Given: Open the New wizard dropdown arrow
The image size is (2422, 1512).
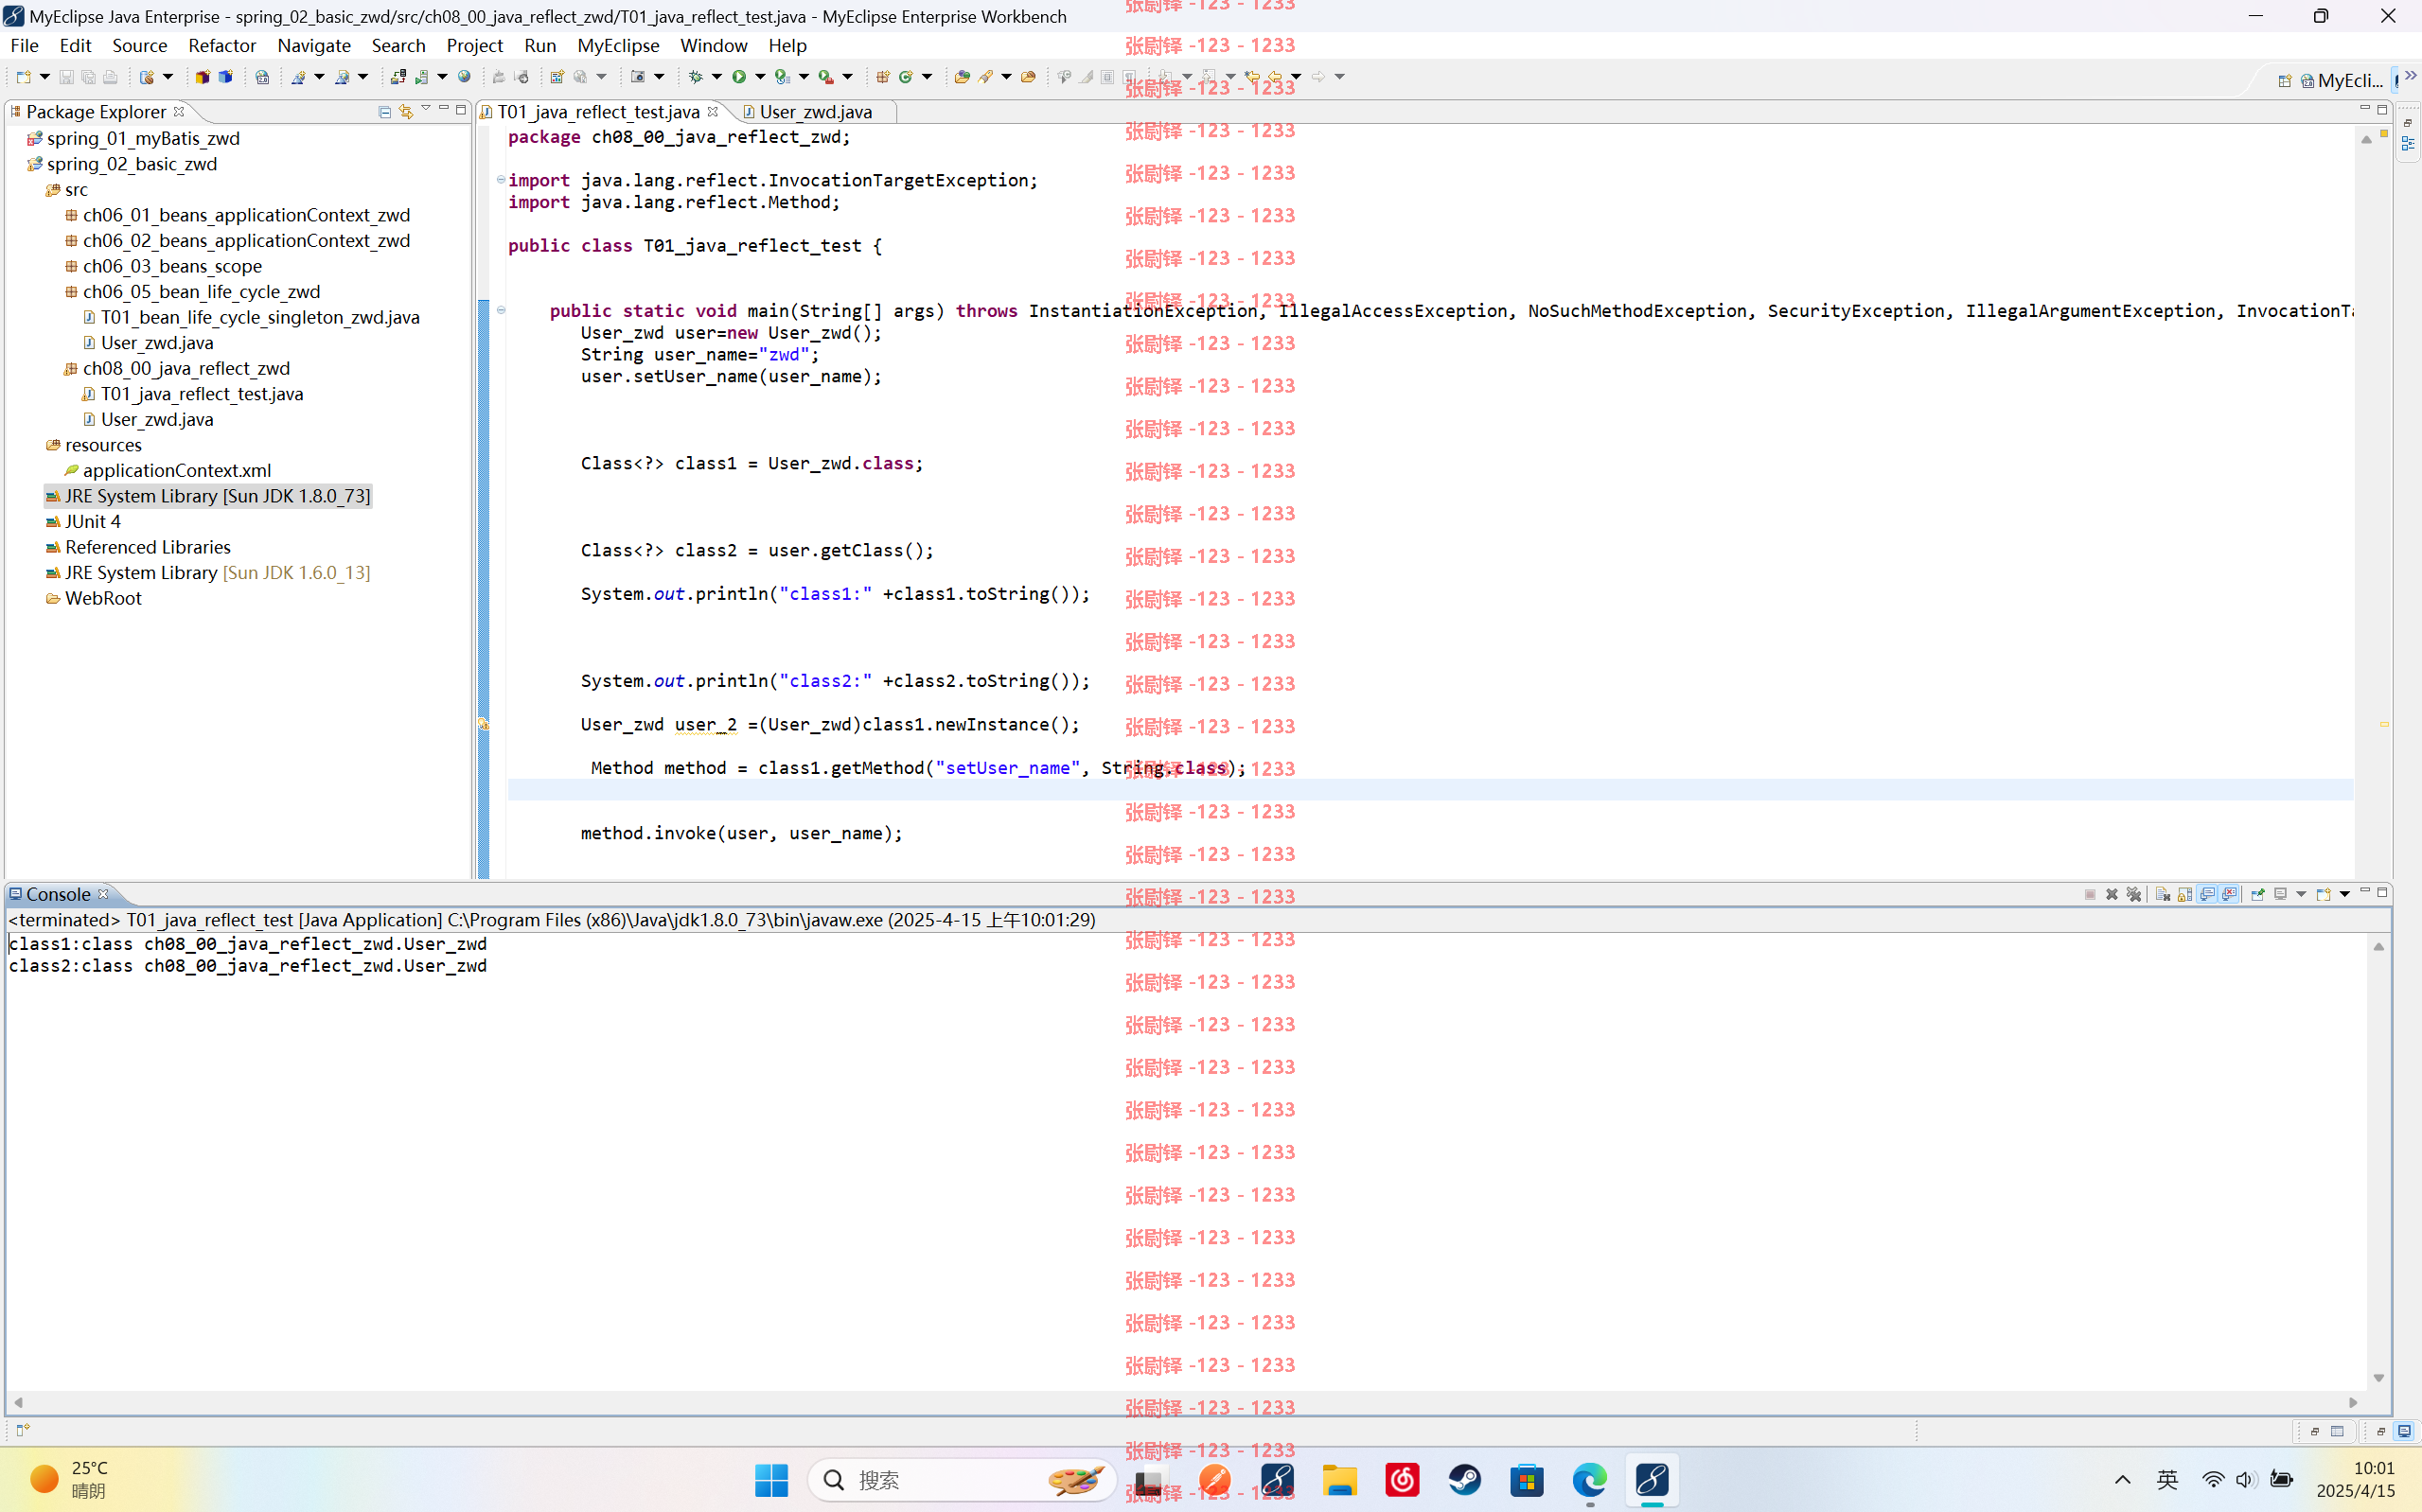Looking at the screenshot, I should point(45,77).
